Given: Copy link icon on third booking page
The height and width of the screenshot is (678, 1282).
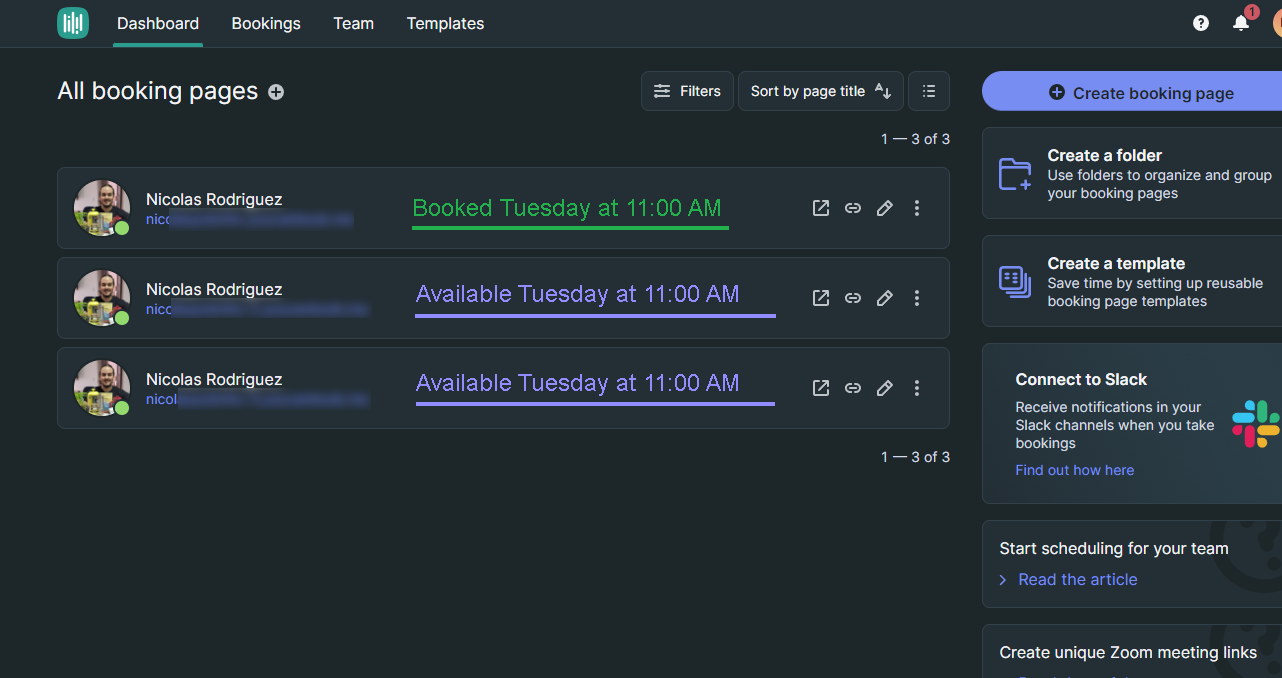Looking at the screenshot, I should (x=853, y=388).
